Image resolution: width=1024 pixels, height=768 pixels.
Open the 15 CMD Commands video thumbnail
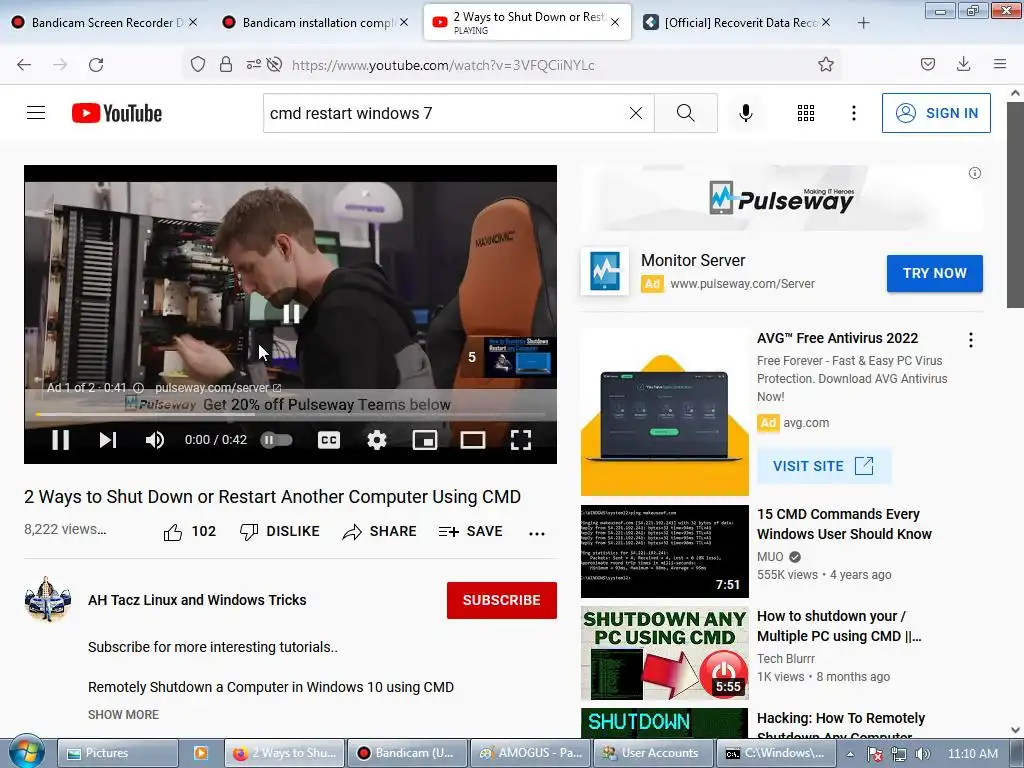coord(665,551)
